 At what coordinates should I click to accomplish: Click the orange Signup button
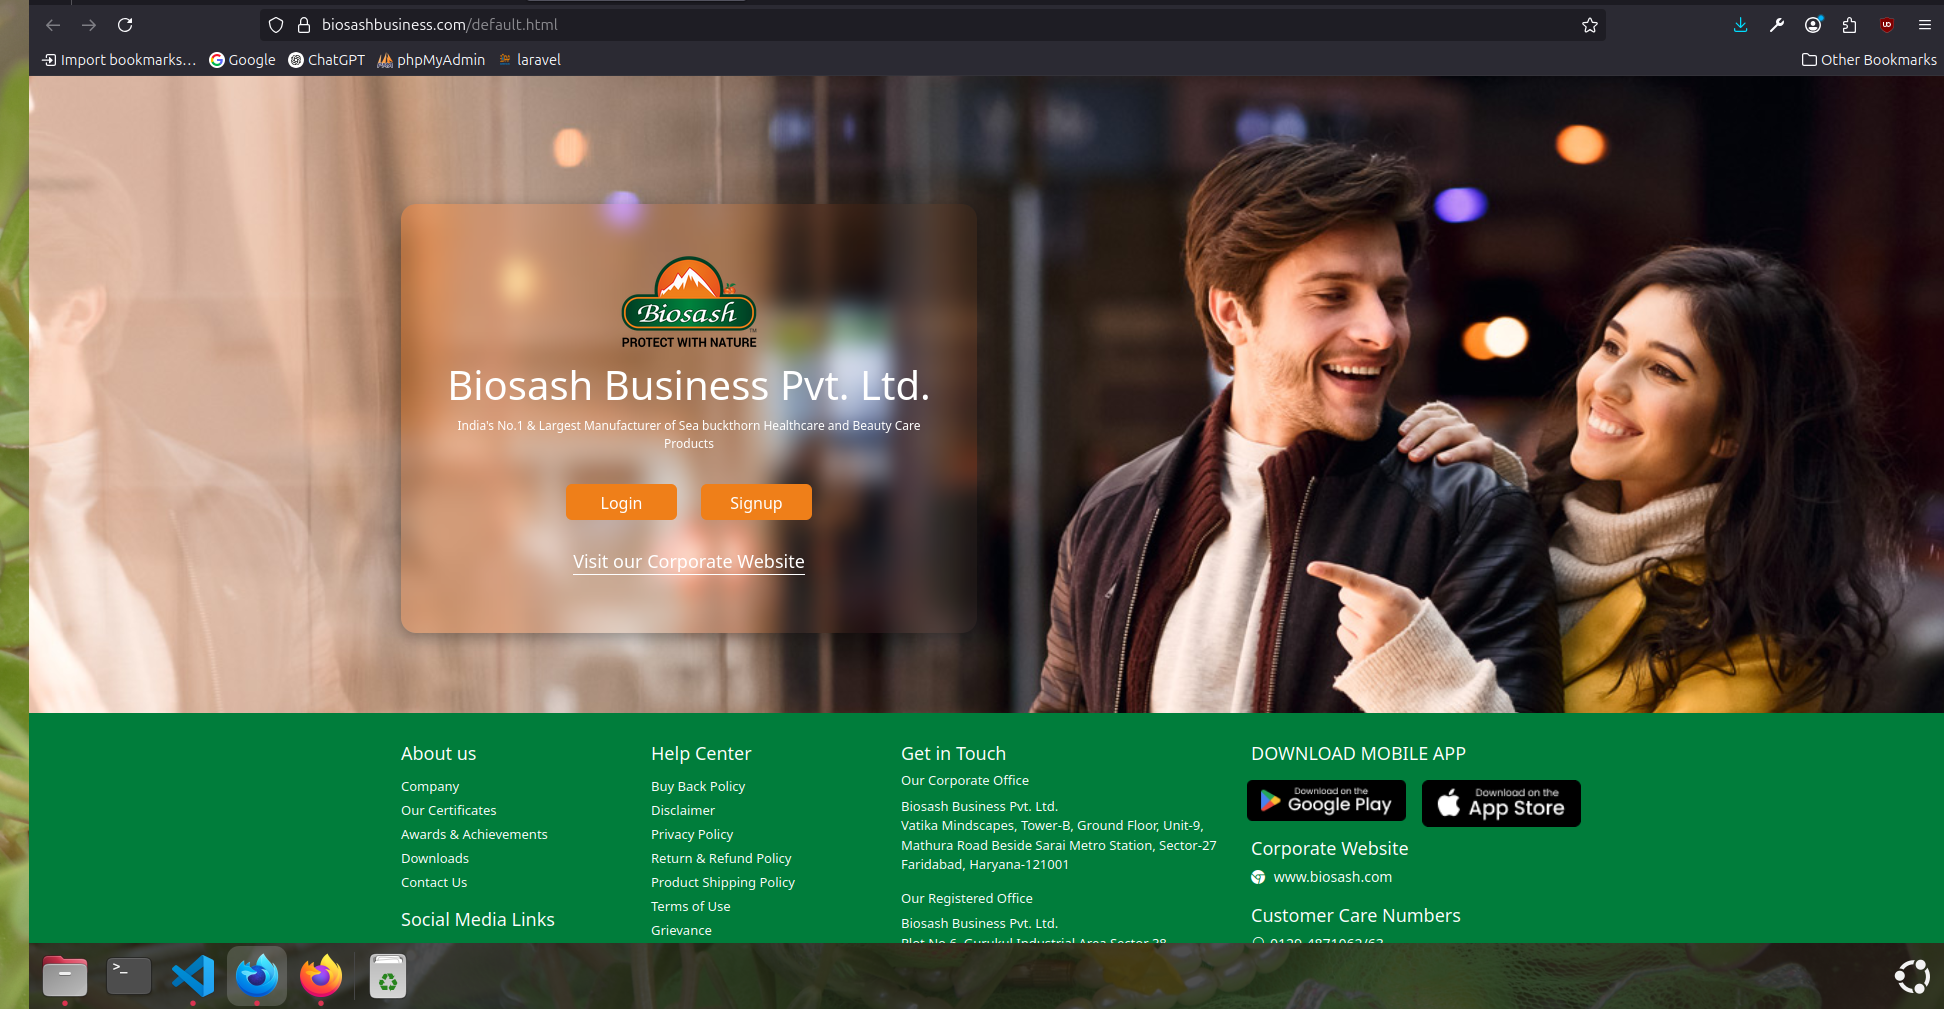tap(756, 502)
